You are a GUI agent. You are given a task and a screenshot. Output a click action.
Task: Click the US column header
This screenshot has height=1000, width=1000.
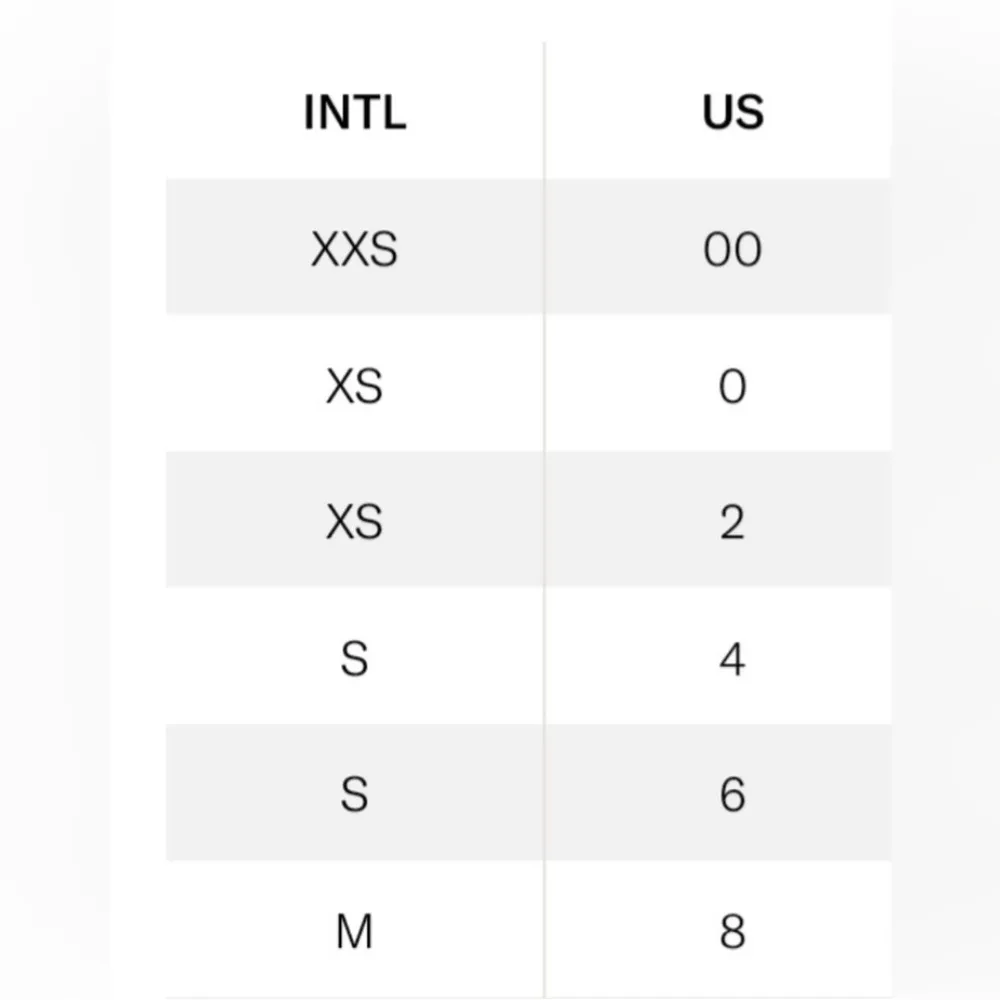732,112
